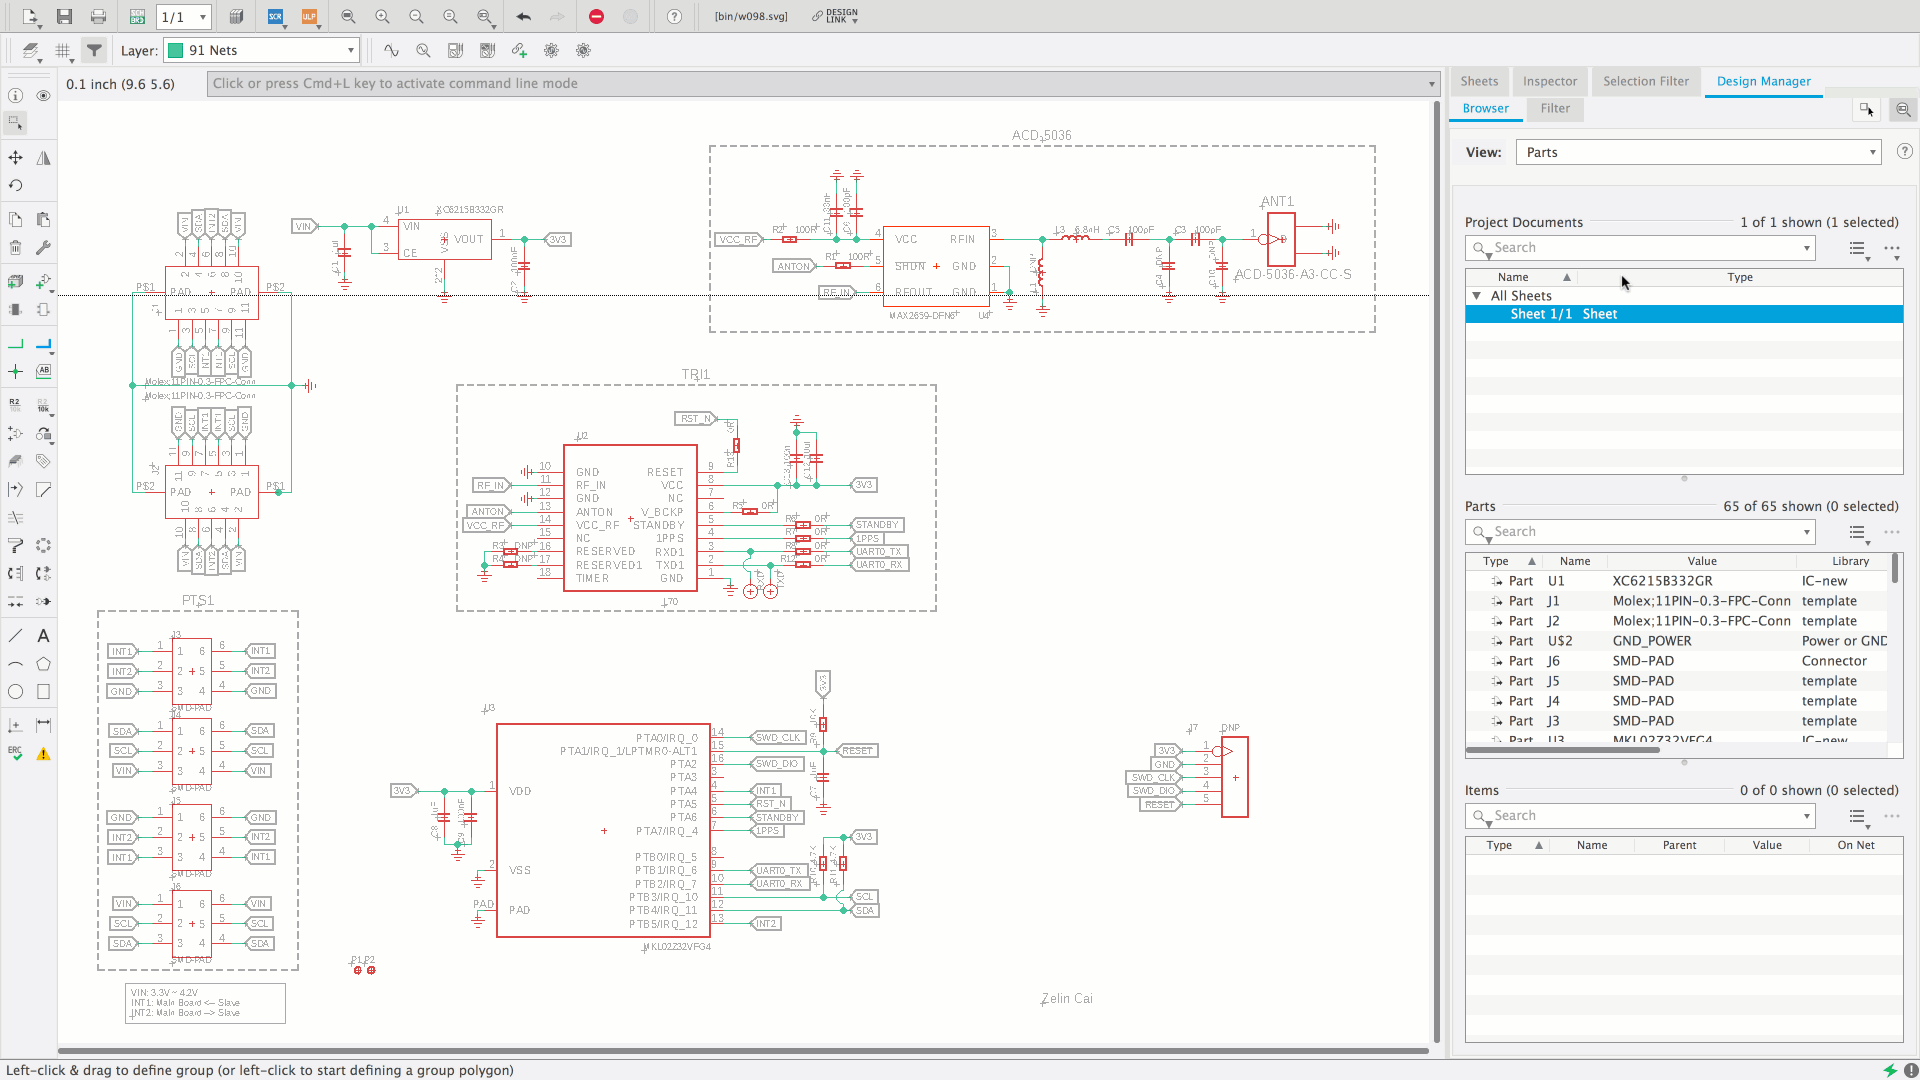1920x1080 pixels.
Task: Open the View dropdown set to Parts
Action: click(1698, 152)
